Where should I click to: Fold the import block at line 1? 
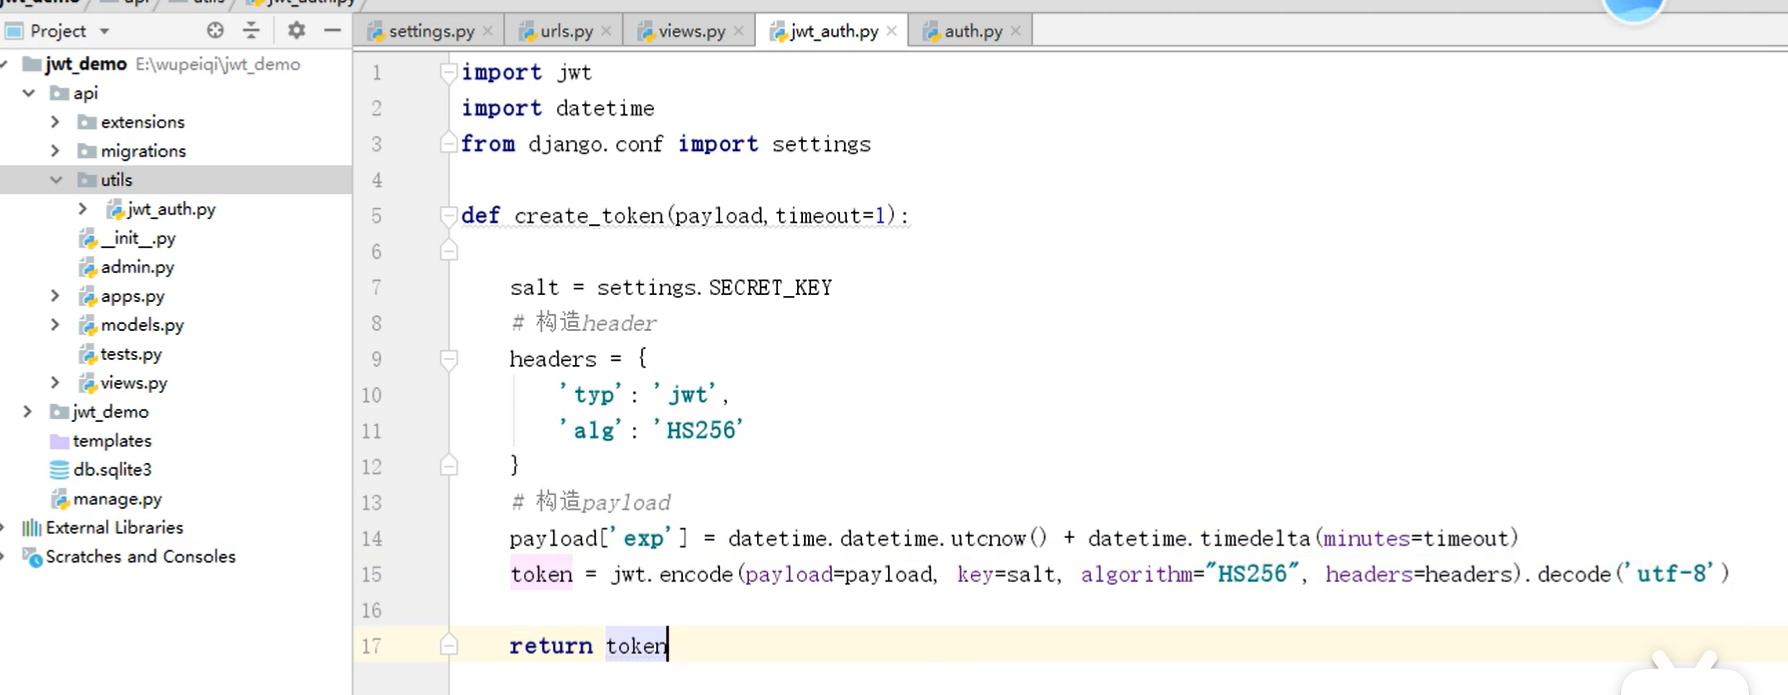[449, 72]
